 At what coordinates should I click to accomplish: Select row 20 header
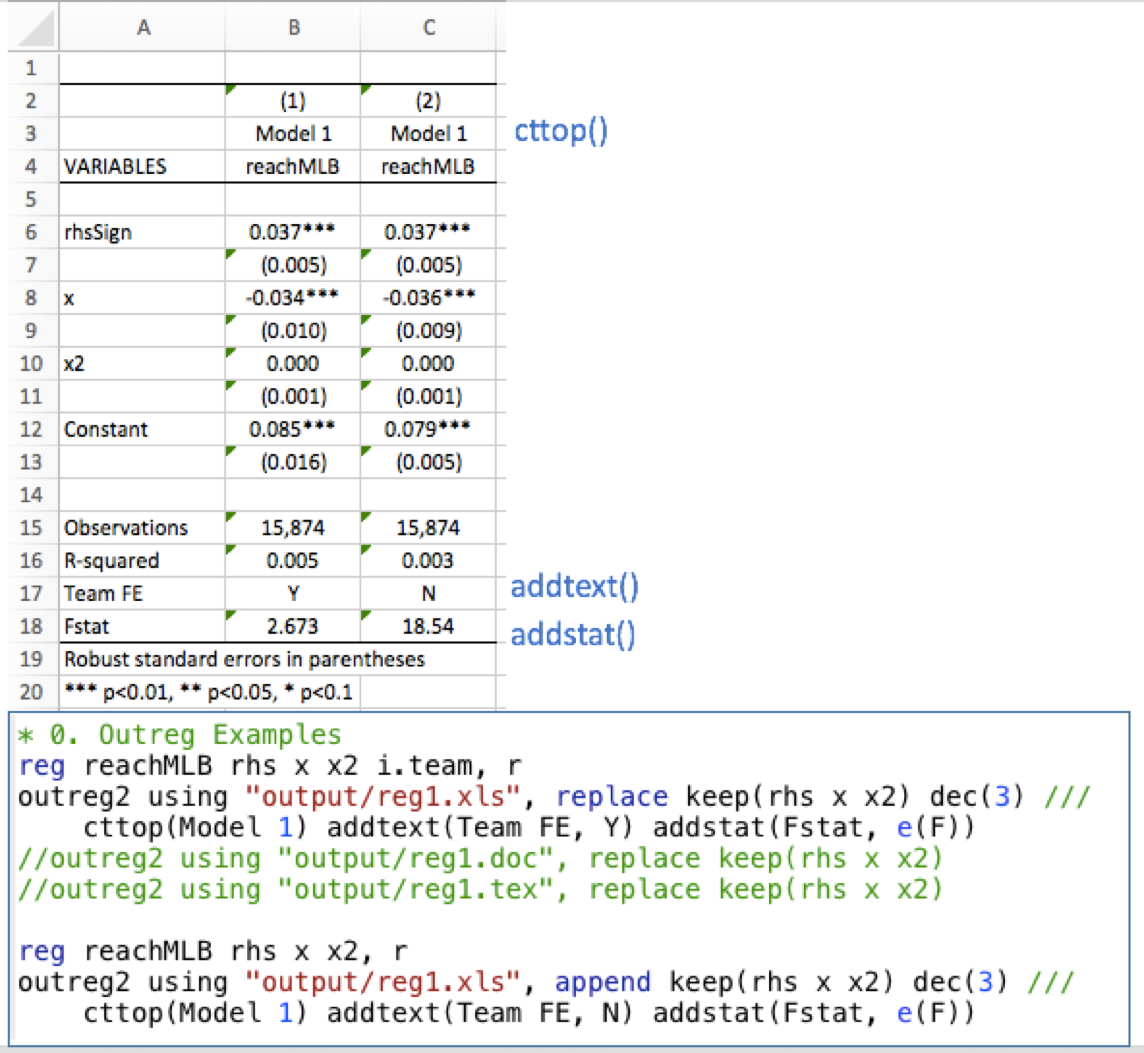point(31,692)
